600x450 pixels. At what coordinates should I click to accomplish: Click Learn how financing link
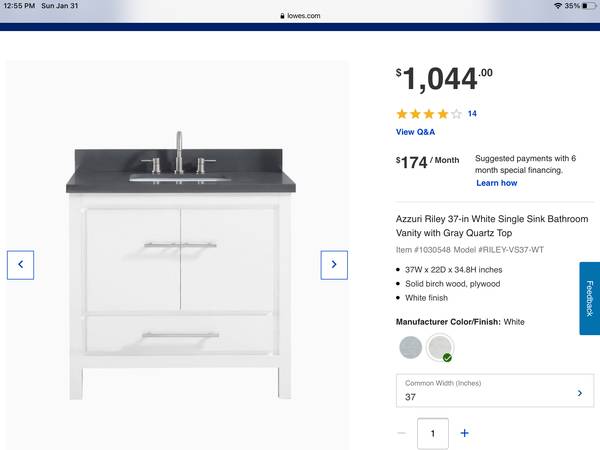(x=496, y=183)
